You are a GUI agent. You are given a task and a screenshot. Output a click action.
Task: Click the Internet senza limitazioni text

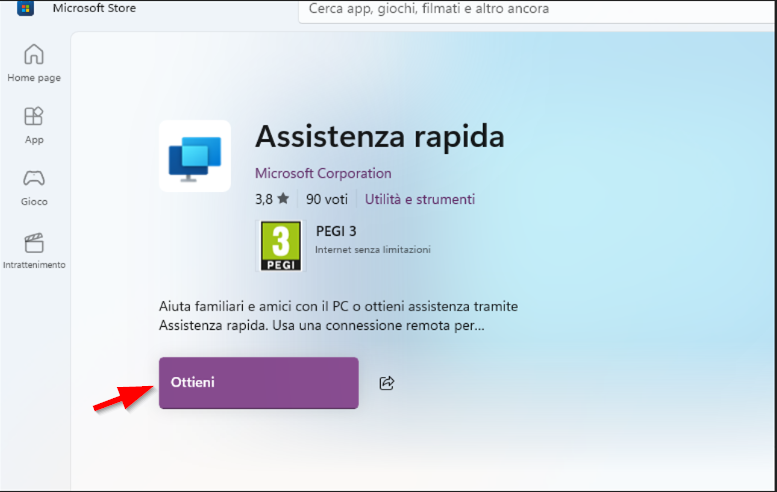pos(373,250)
